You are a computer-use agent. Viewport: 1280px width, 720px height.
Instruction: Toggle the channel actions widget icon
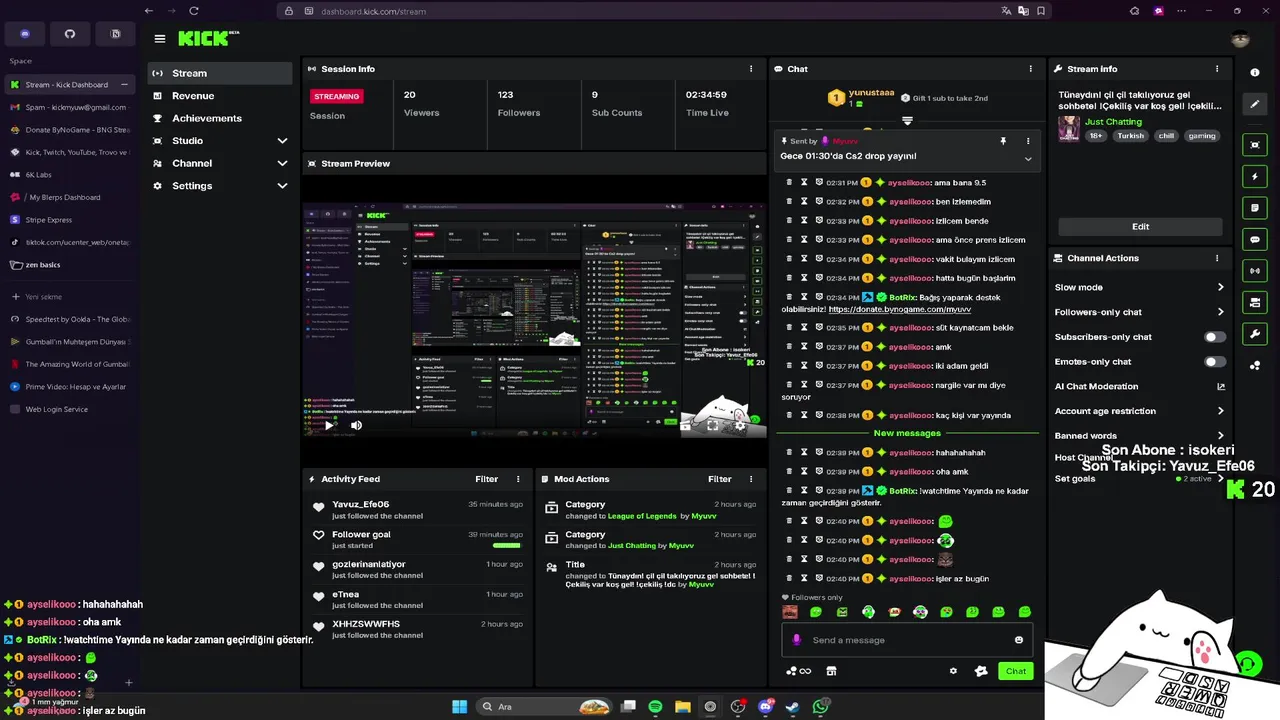coord(1255,302)
